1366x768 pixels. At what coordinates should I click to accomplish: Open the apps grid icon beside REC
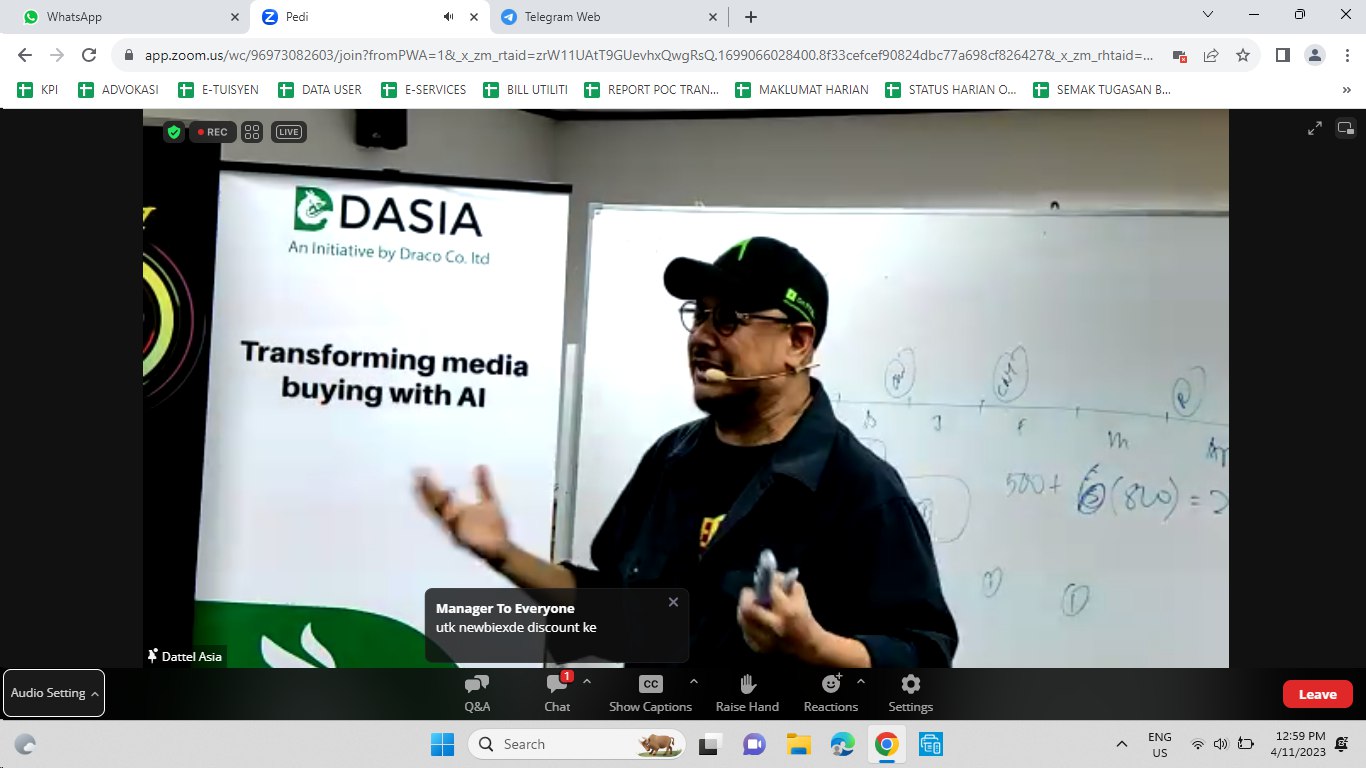pos(252,132)
